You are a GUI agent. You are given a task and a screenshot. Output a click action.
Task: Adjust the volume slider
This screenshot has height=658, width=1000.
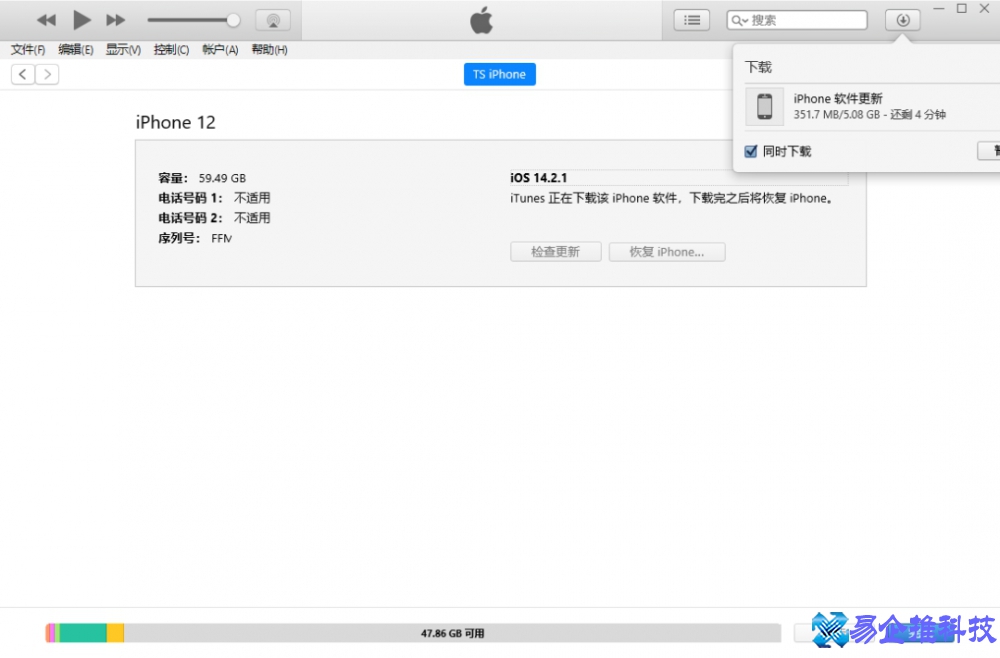click(195, 18)
